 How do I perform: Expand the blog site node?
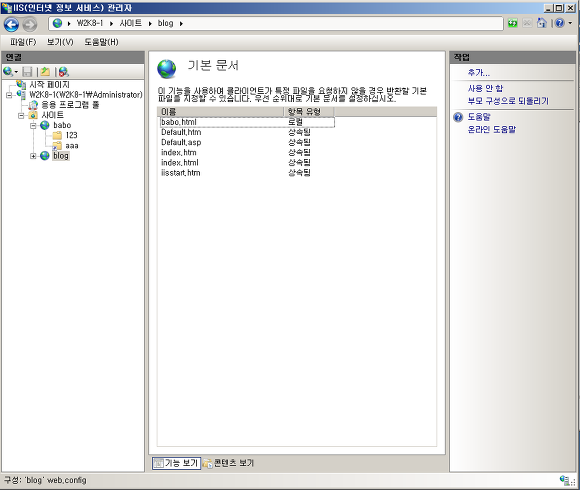33,156
